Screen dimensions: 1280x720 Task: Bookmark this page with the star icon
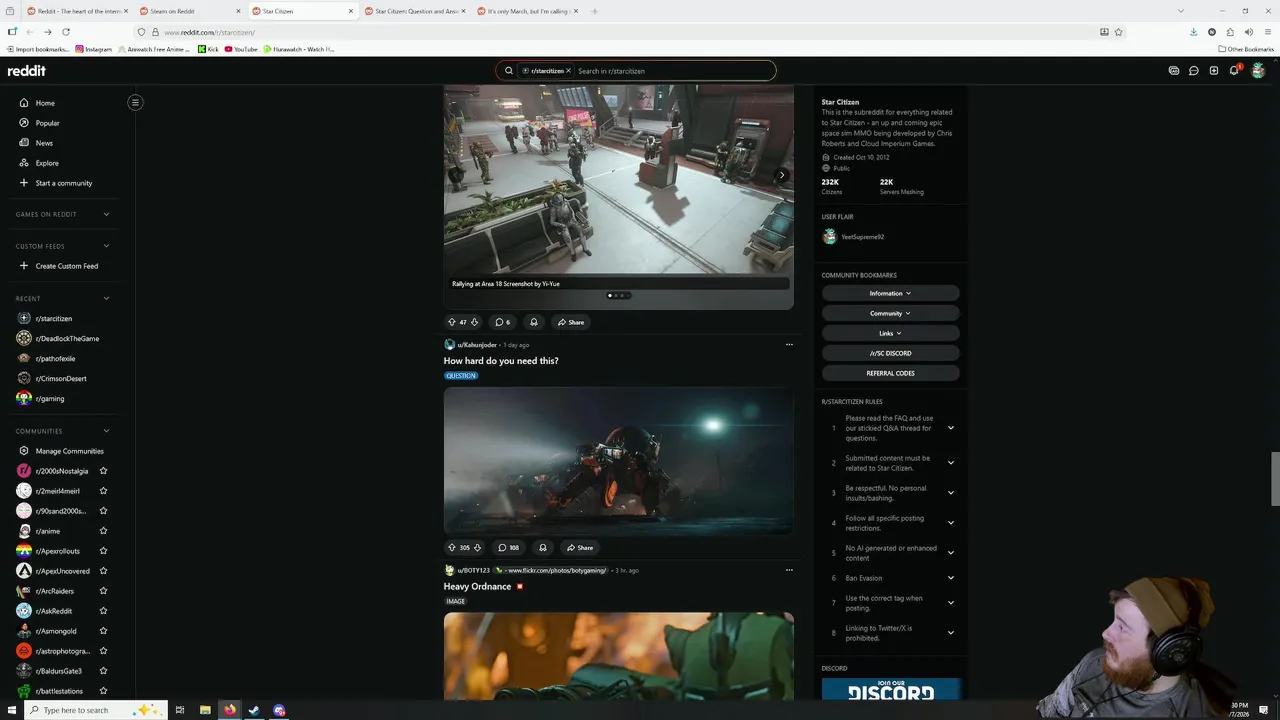pos(1118,32)
